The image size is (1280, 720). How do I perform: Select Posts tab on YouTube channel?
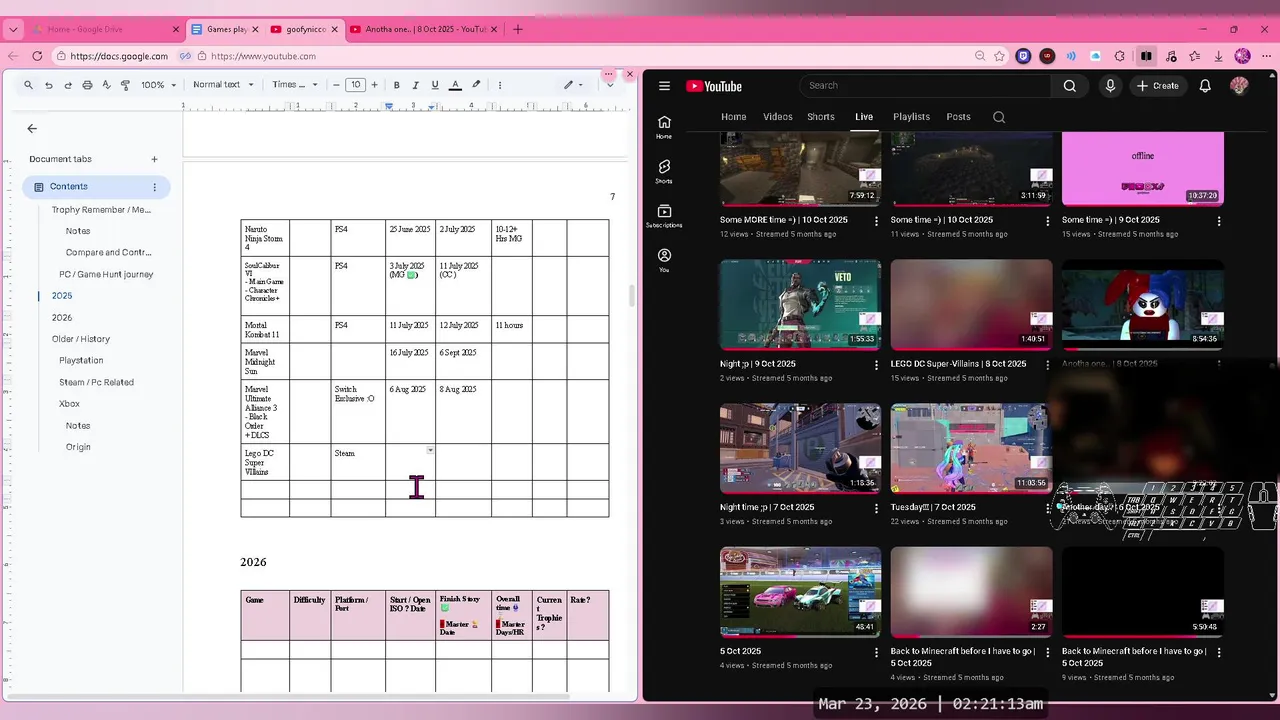pyautogui.click(x=958, y=117)
